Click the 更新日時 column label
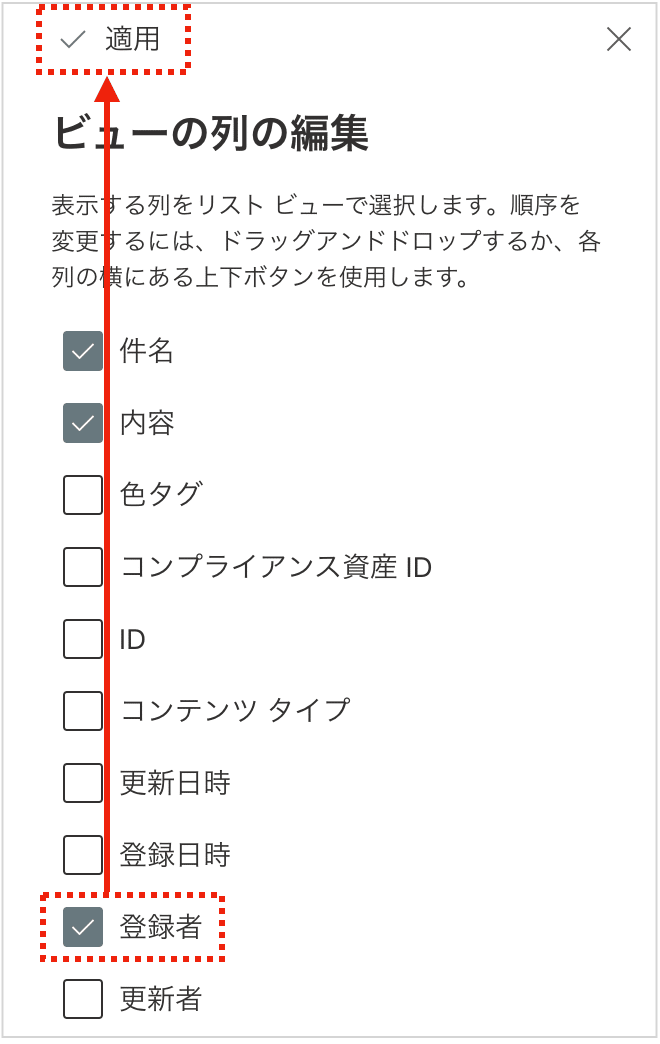 [175, 783]
